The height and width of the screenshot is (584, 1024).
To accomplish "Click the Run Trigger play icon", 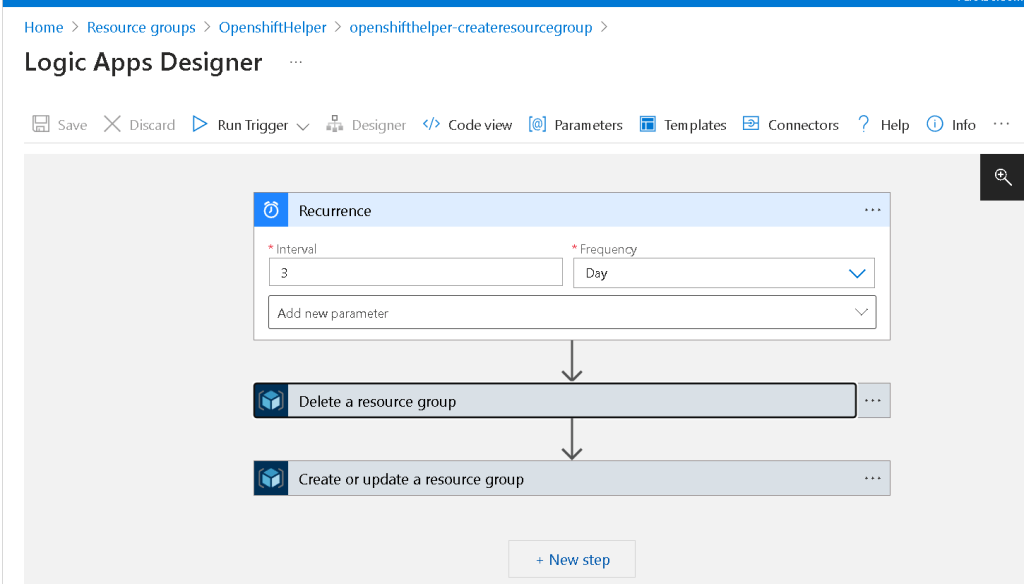I will click(200, 123).
